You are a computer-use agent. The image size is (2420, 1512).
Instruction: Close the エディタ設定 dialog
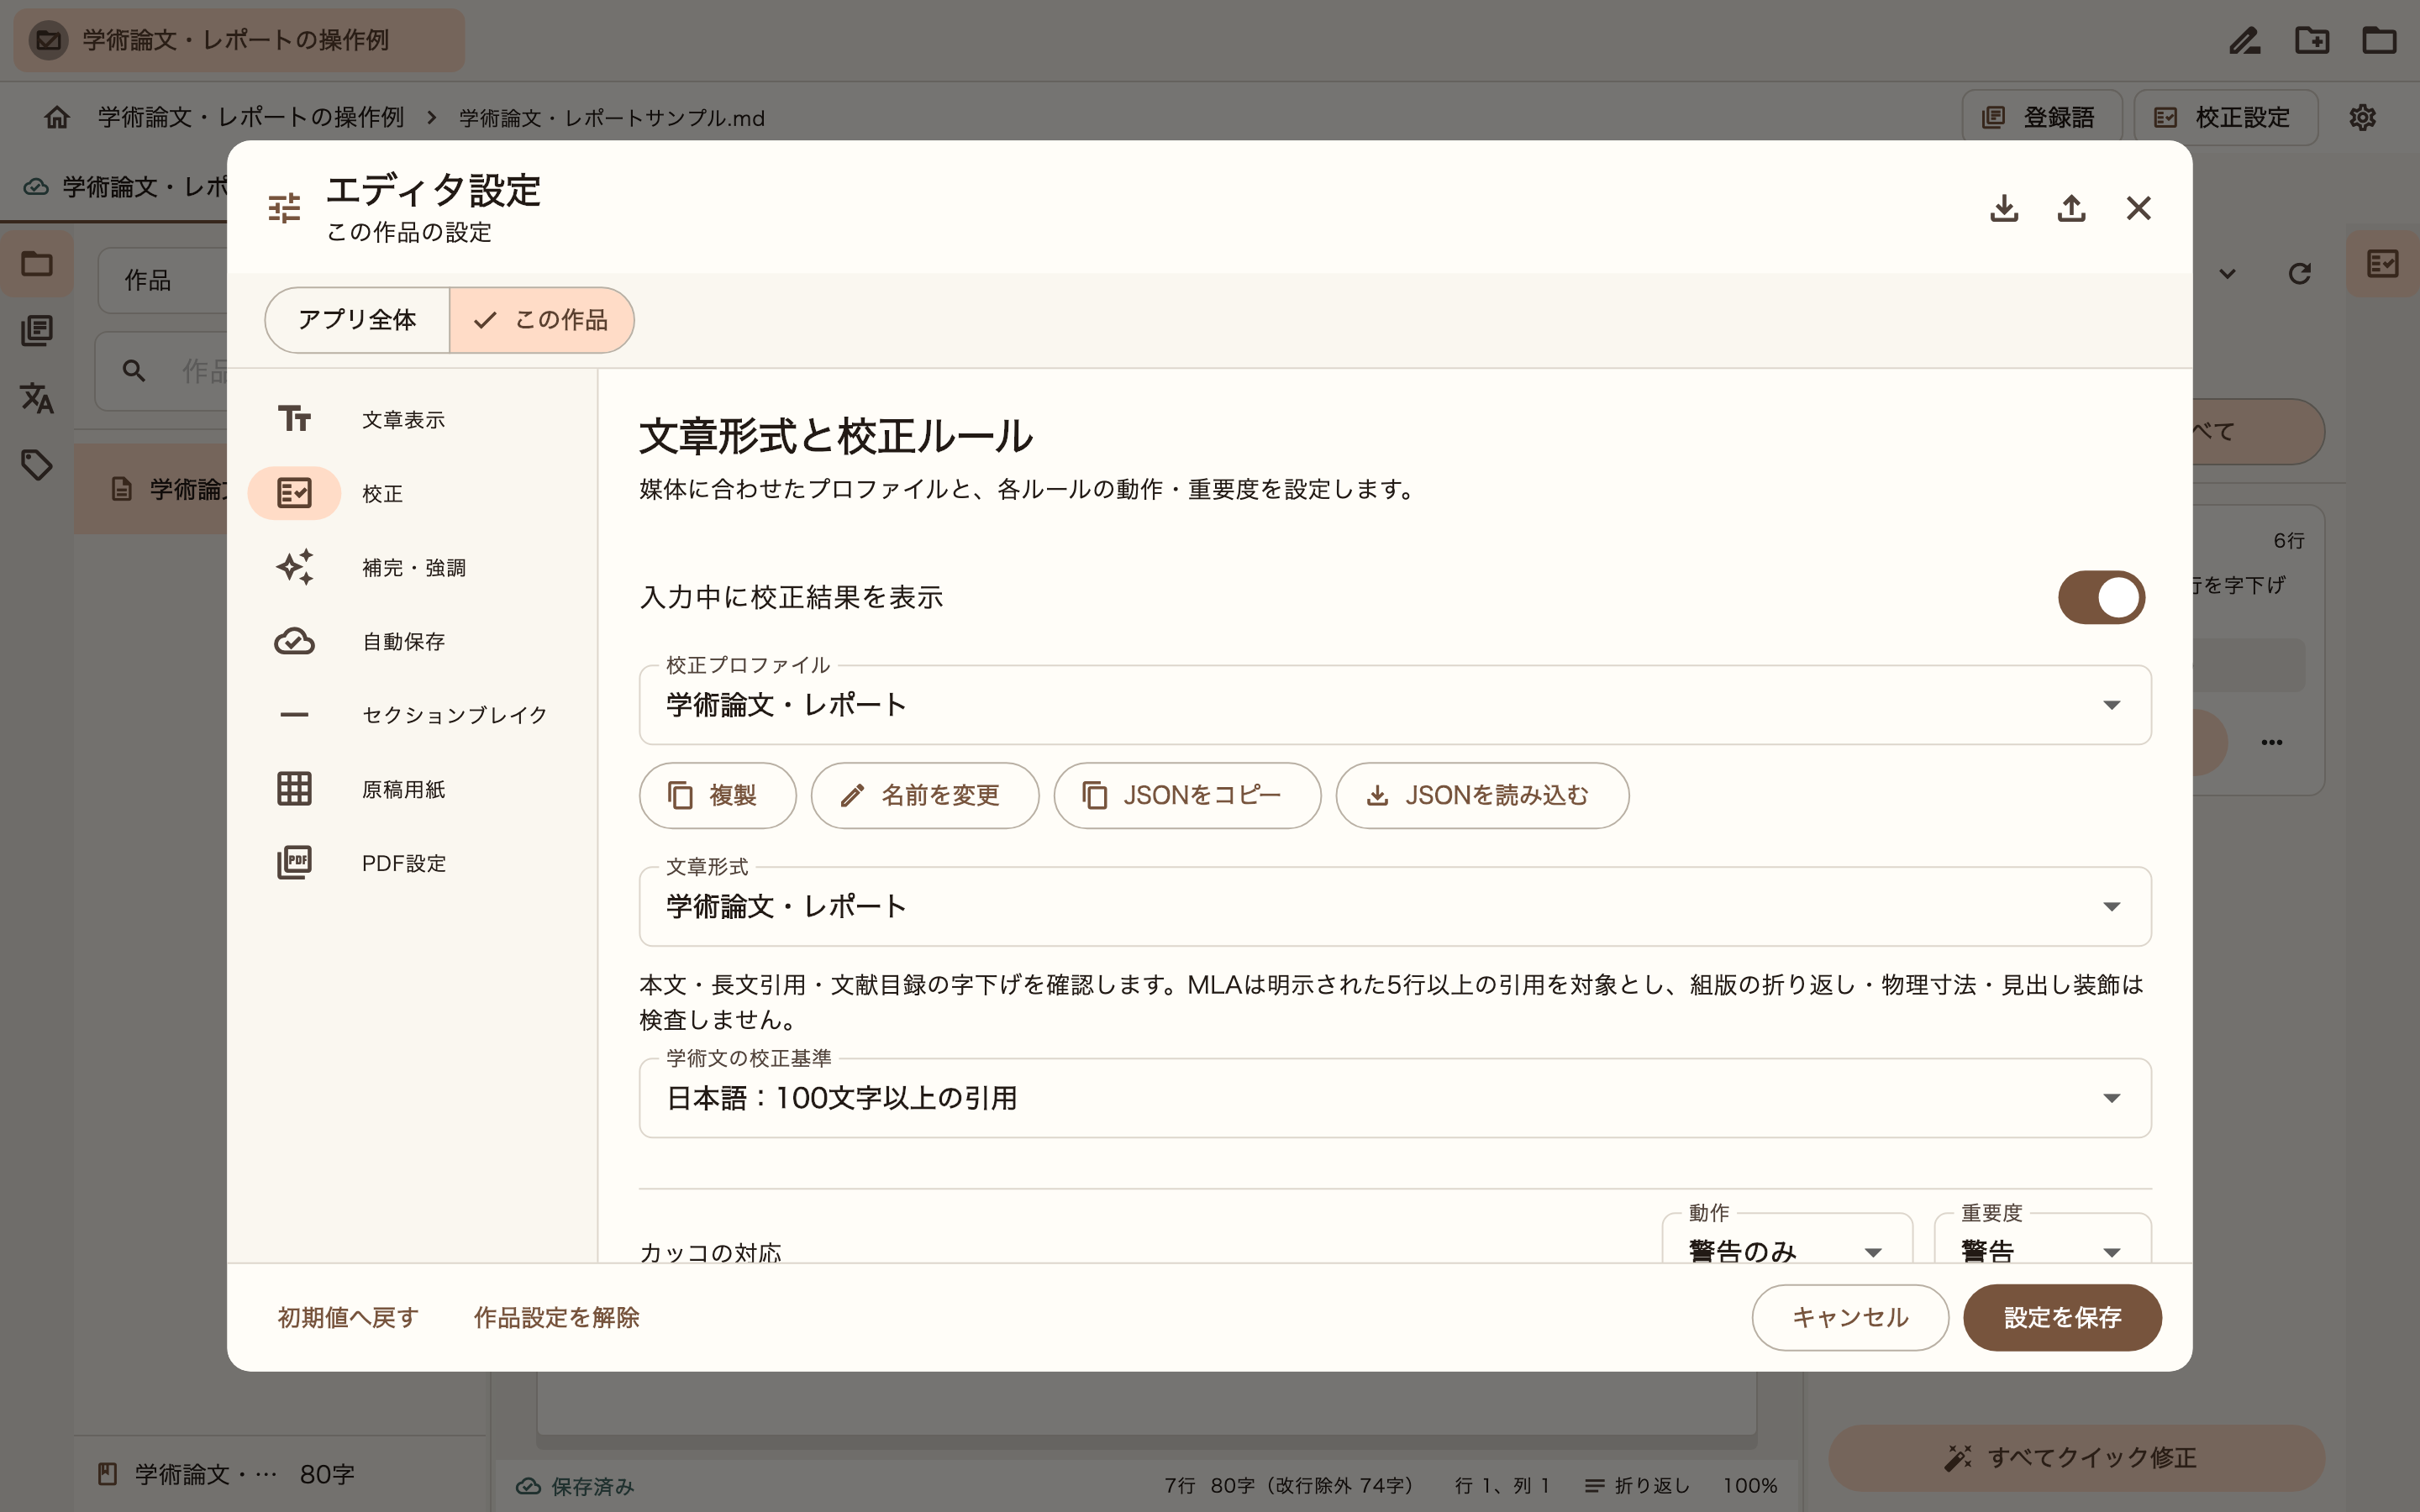[x=2138, y=208]
